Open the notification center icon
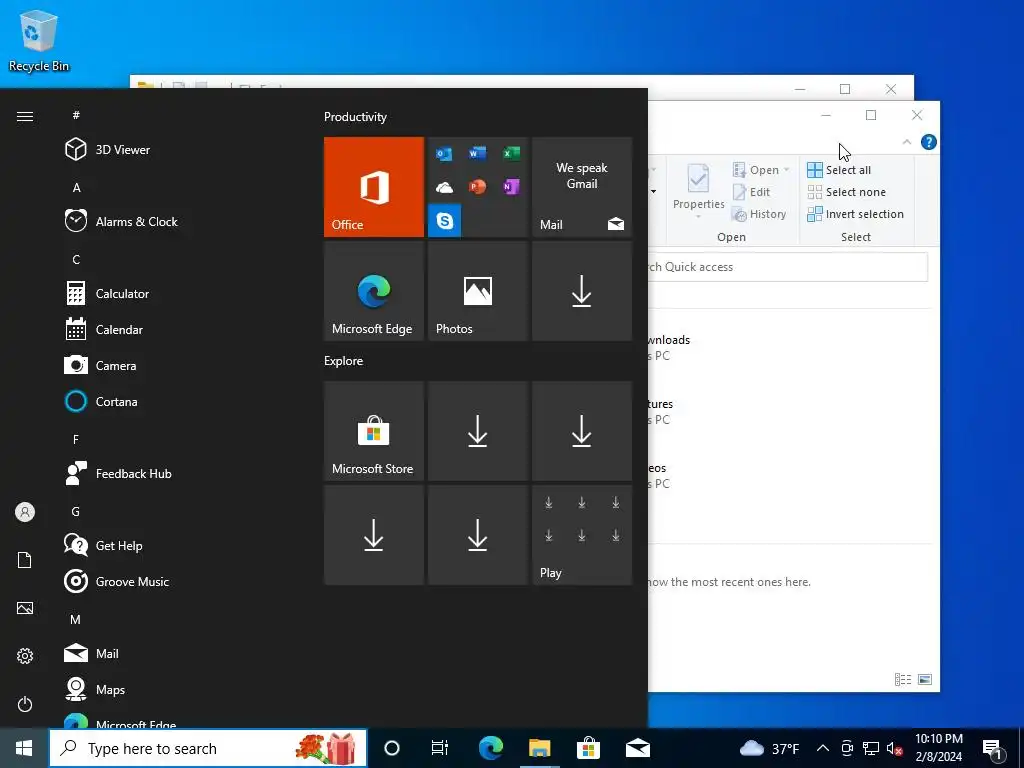 tap(993, 749)
